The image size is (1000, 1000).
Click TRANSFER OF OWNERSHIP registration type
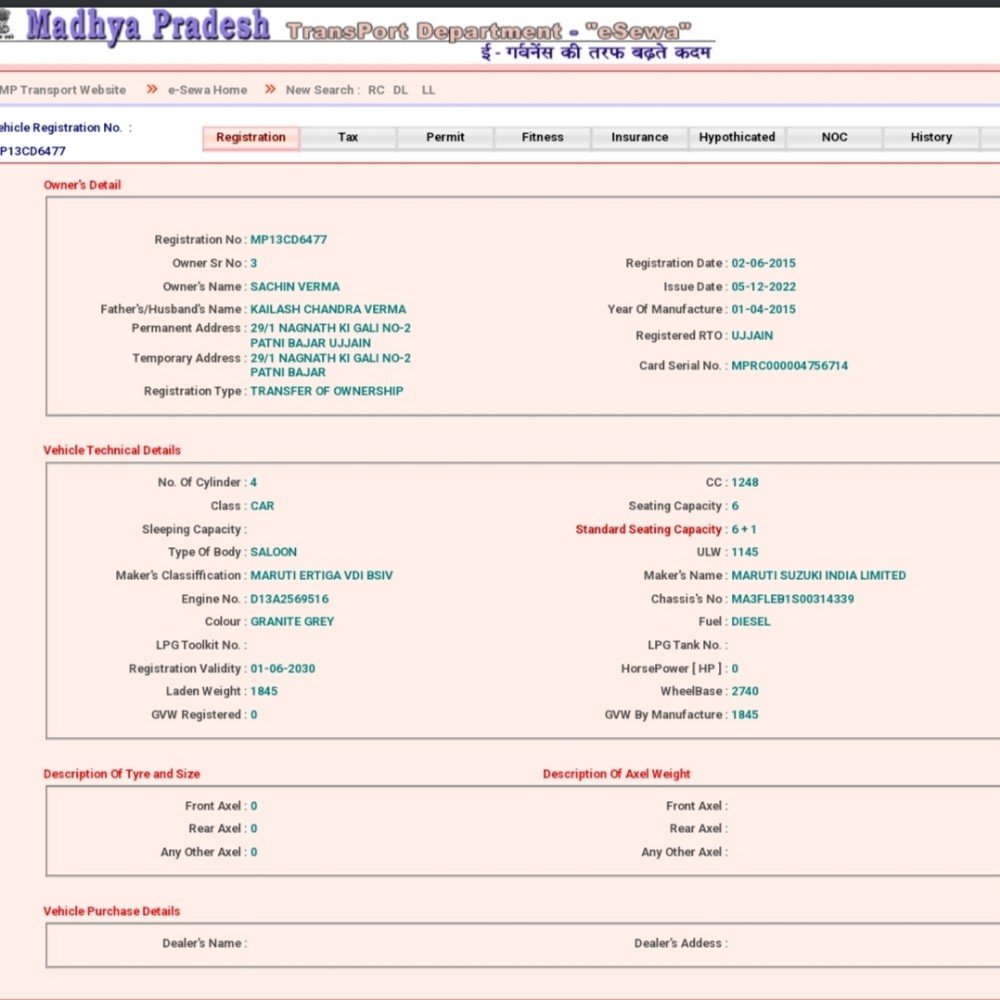(327, 391)
